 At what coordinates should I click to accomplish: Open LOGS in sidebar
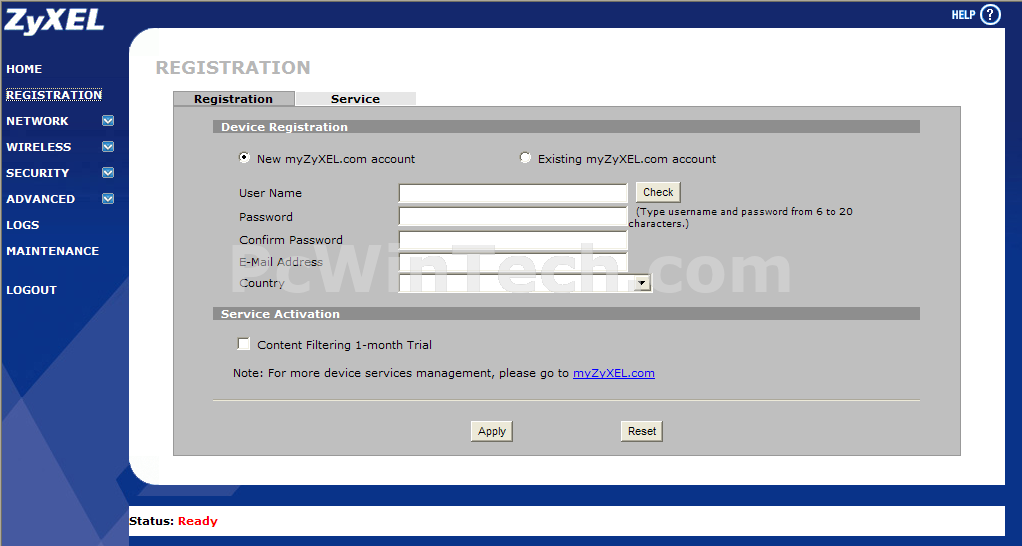[x=23, y=225]
